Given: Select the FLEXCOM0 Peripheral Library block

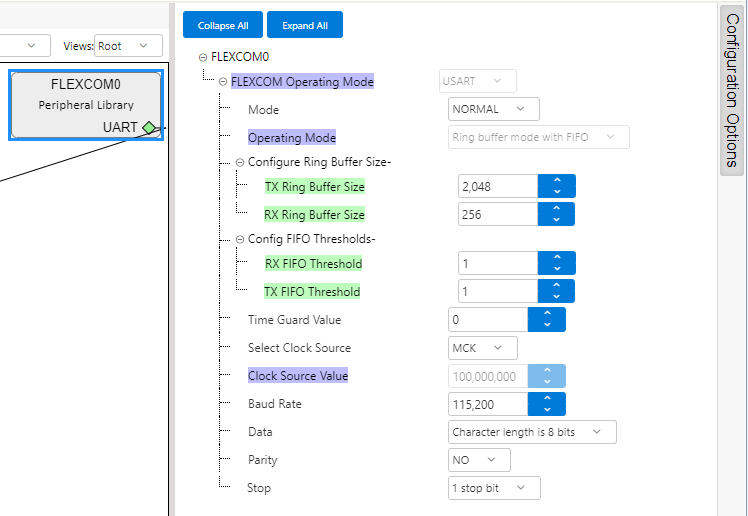Looking at the screenshot, I should click(x=86, y=97).
